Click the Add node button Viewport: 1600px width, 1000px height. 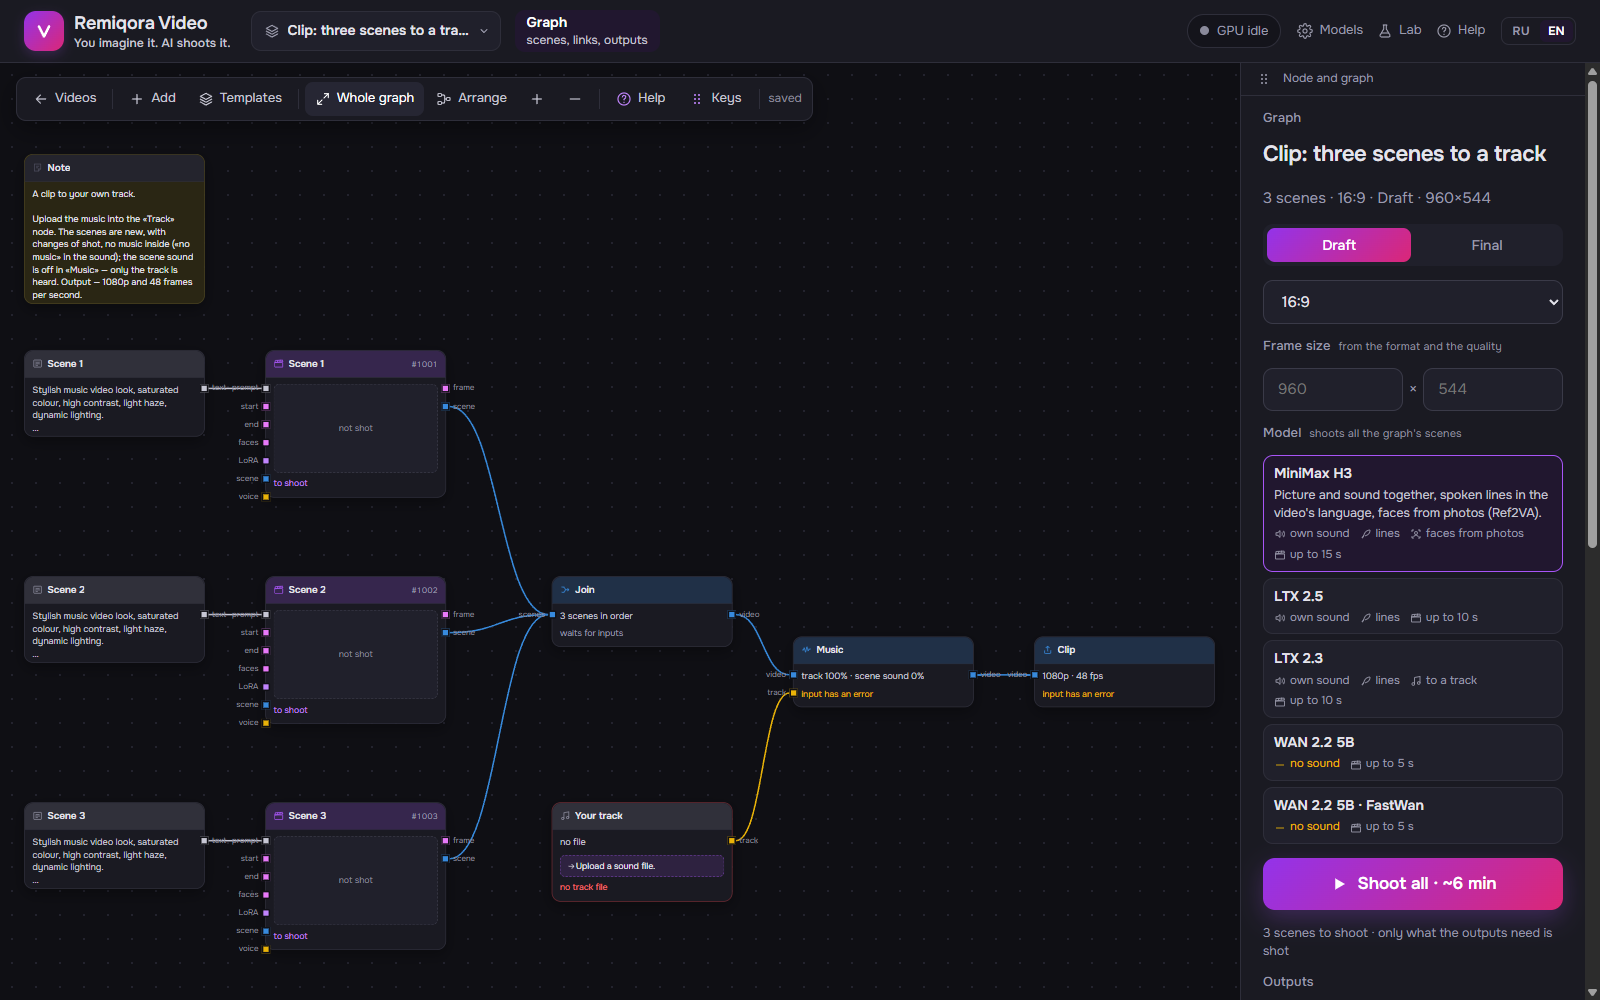coord(153,98)
